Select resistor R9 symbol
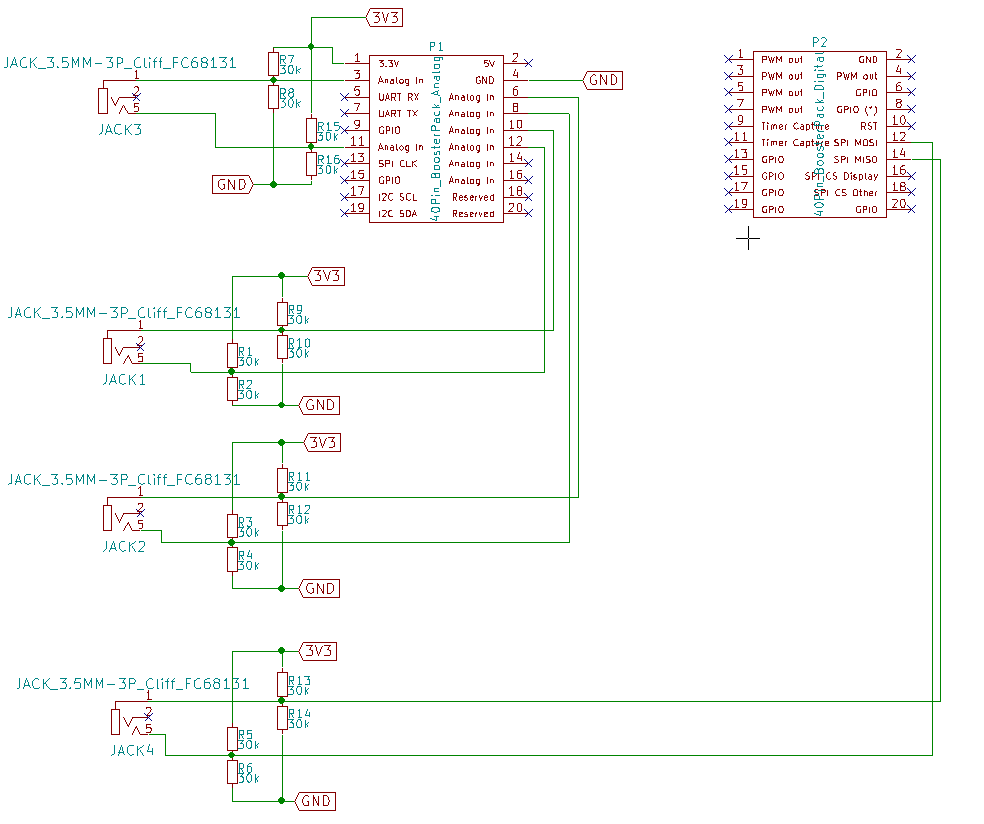The image size is (984, 824). tap(282, 314)
